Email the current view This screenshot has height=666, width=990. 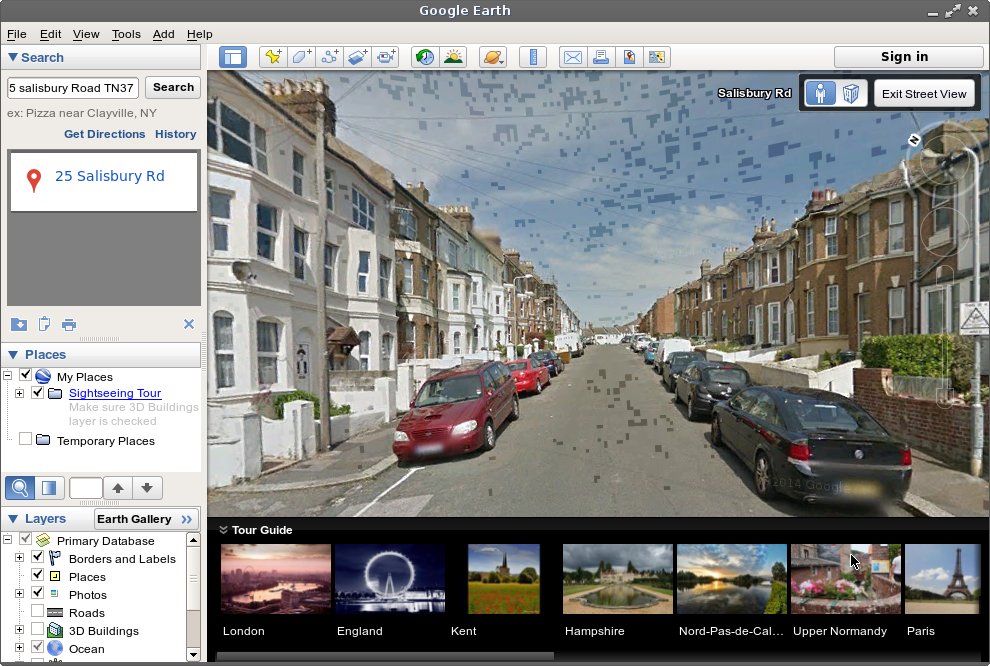pos(573,57)
